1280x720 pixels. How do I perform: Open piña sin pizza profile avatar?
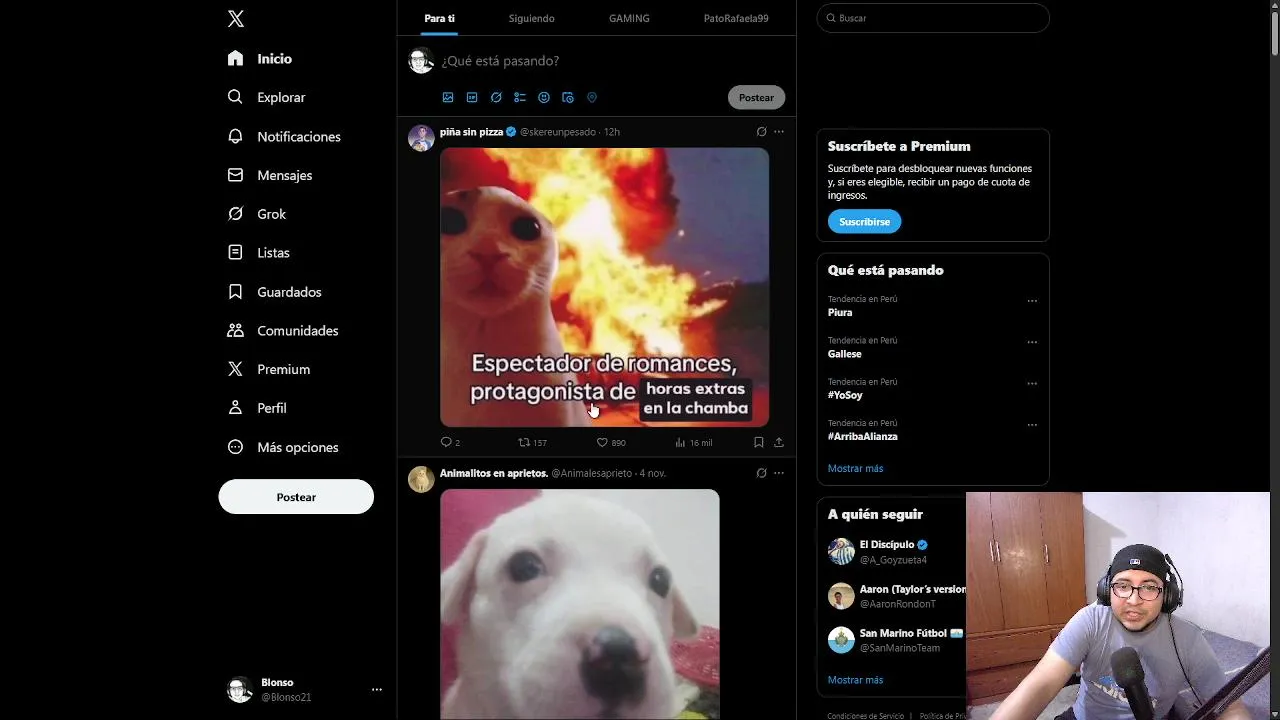pyautogui.click(x=421, y=138)
